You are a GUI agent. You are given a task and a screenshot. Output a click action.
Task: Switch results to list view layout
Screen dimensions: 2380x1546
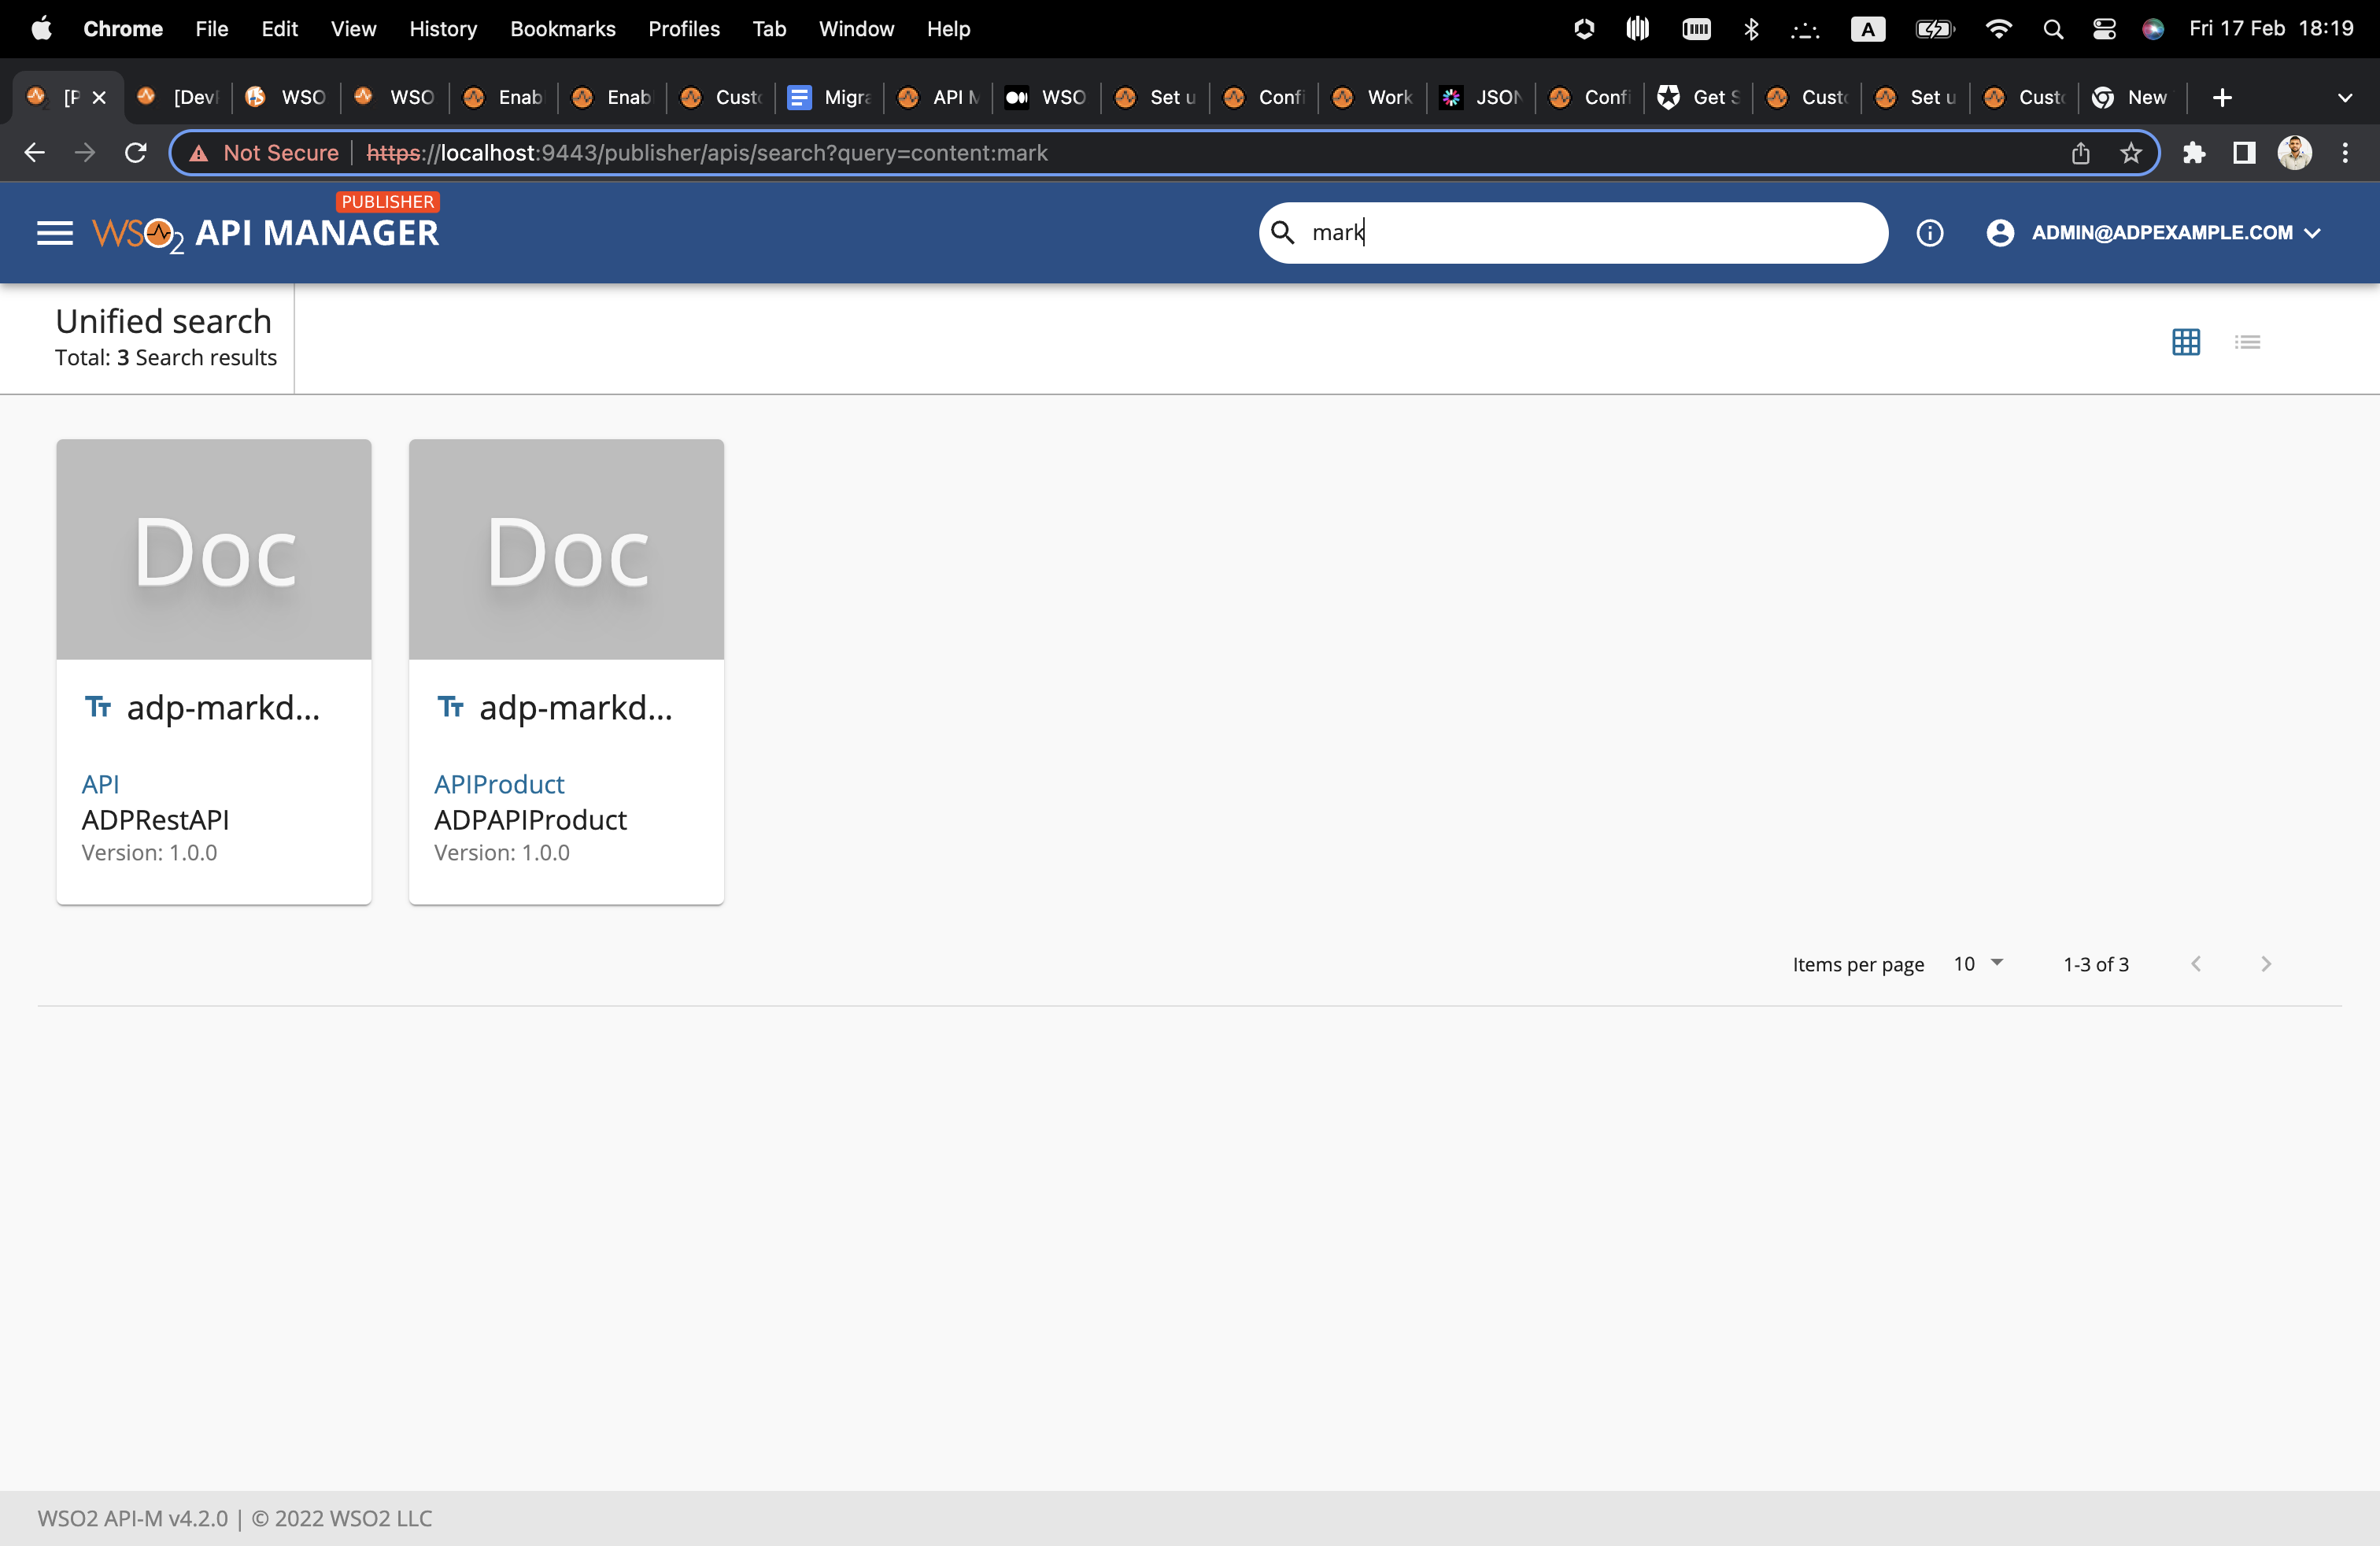pos(2247,342)
